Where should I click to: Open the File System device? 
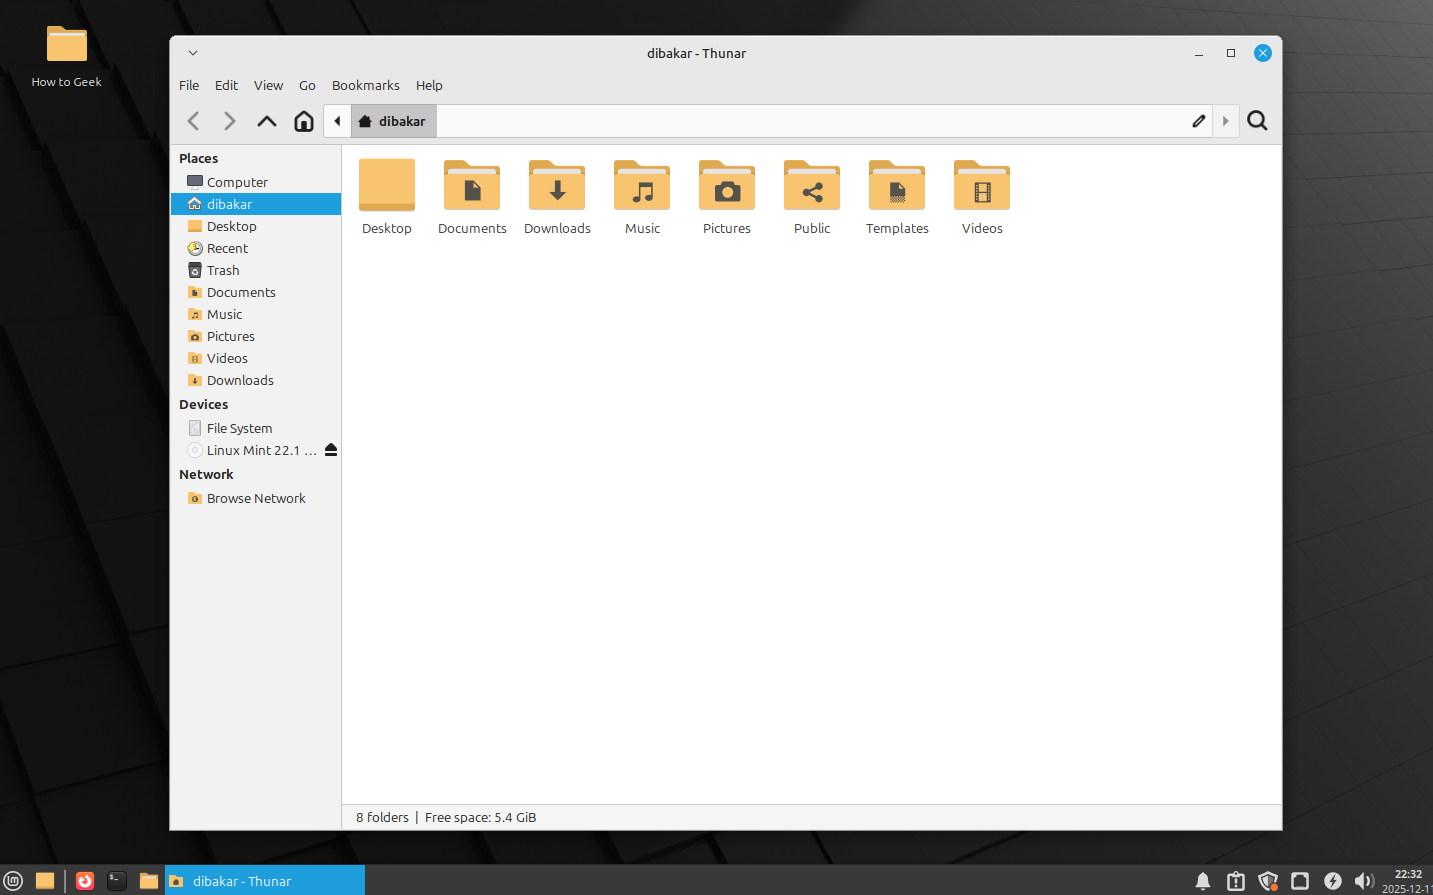point(239,428)
